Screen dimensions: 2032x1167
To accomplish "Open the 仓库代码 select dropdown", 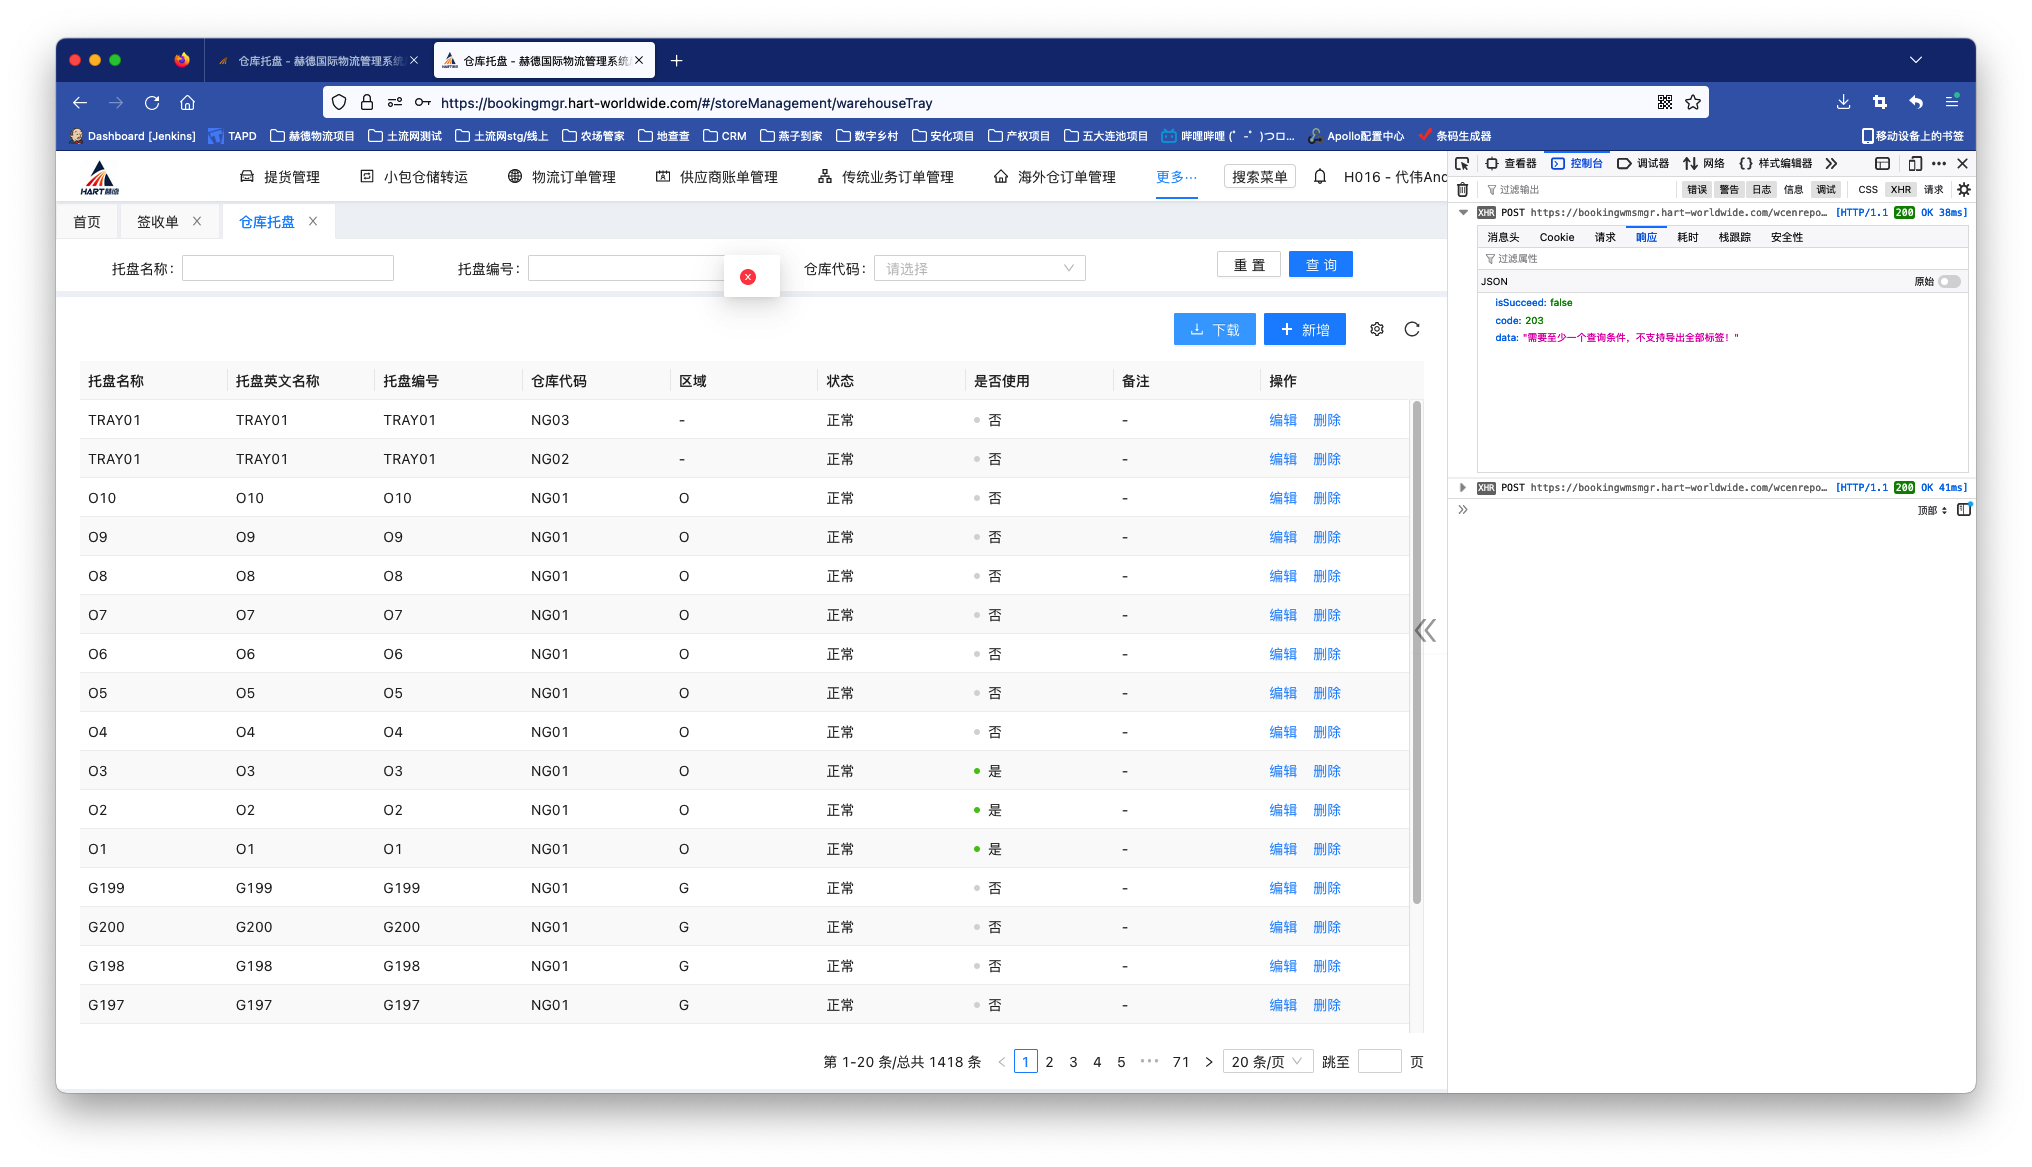I will click(x=979, y=268).
